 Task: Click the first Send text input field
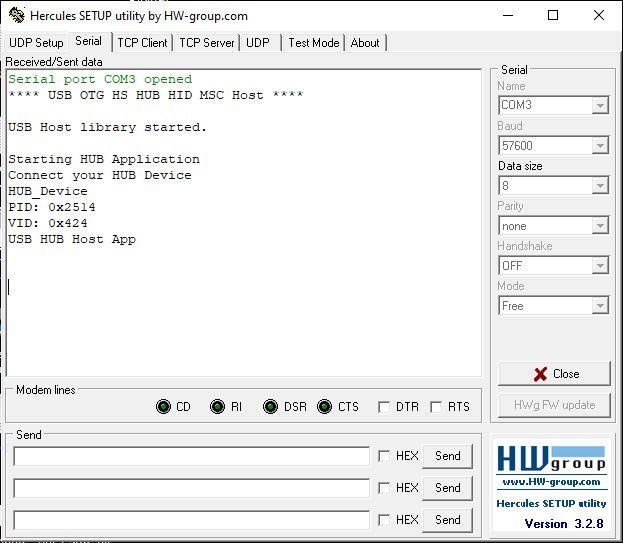pos(192,456)
